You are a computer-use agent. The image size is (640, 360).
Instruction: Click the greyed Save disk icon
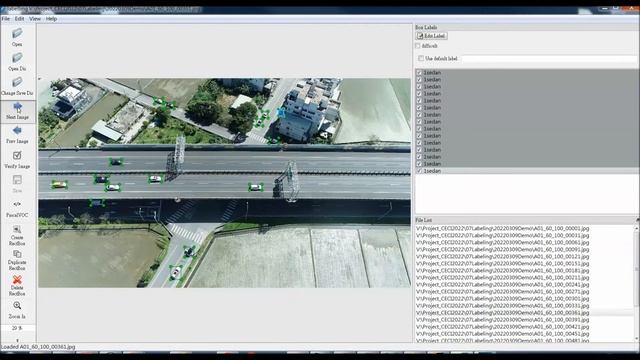[17, 180]
